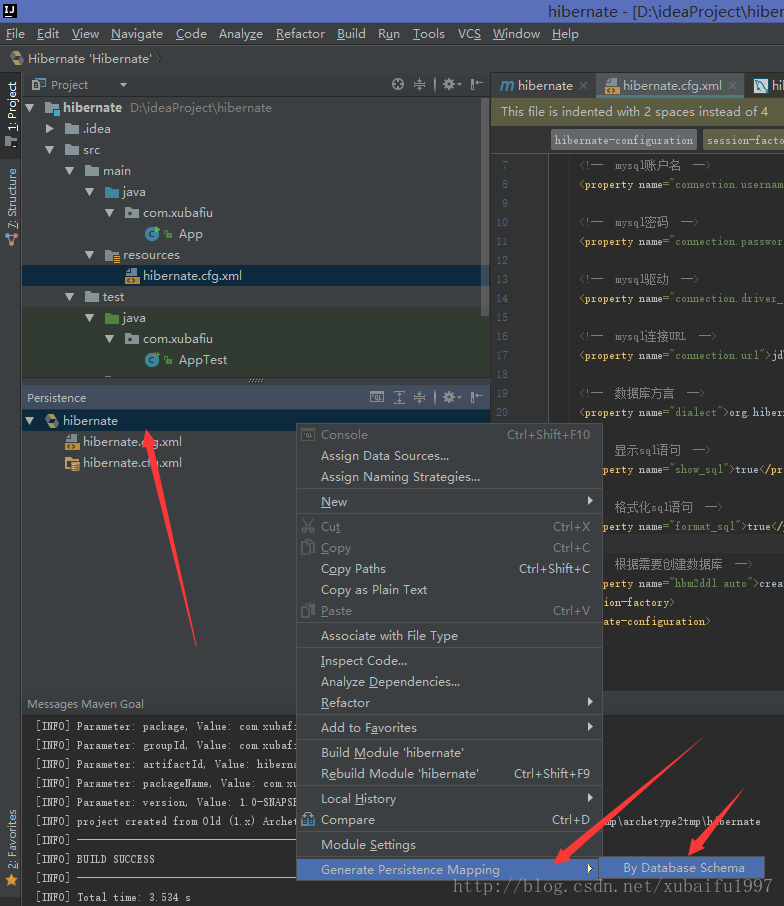Click the scroll-from-source target icon in Project panel
This screenshot has height=906, width=784.
click(397, 84)
